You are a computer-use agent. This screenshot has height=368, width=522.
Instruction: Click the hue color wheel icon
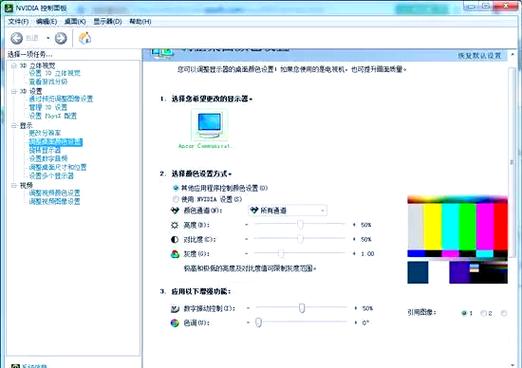(x=175, y=323)
